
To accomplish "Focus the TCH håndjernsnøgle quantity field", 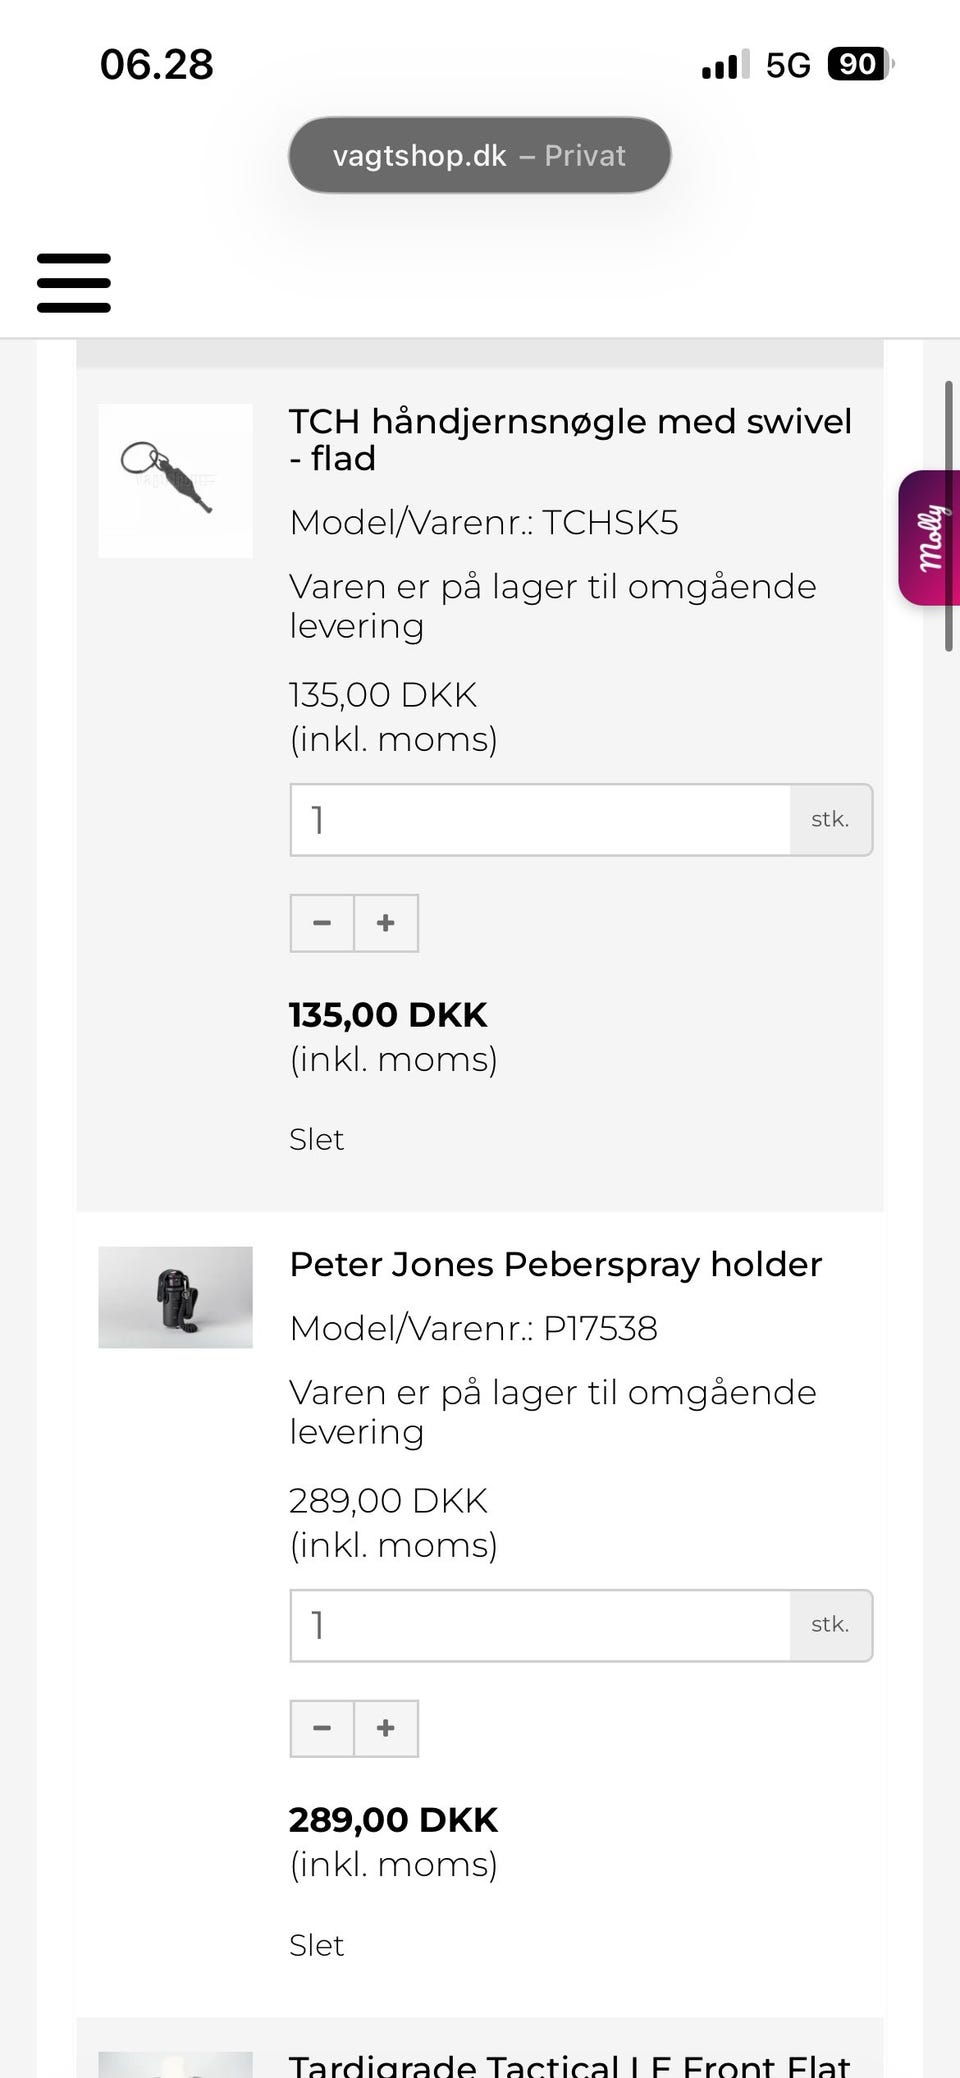I will click(540, 820).
